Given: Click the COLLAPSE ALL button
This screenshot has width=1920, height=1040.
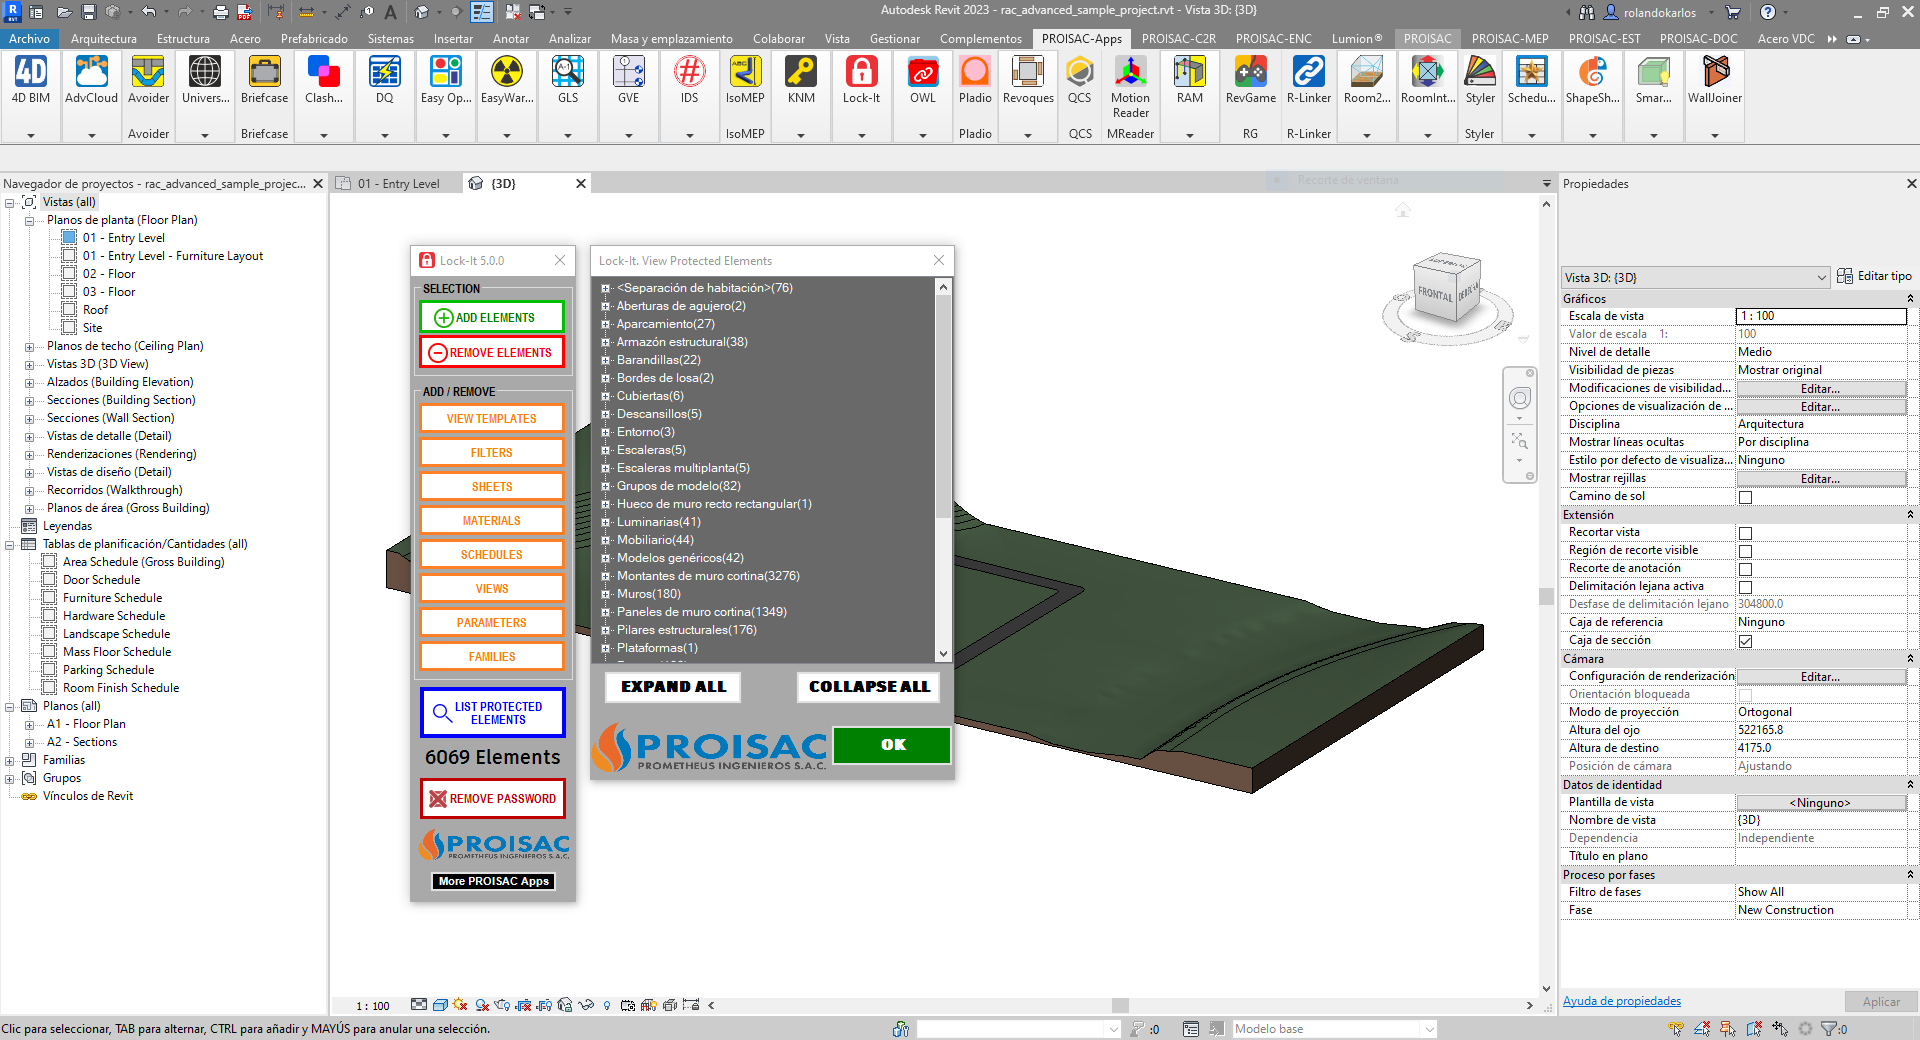Looking at the screenshot, I should pyautogui.click(x=868, y=687).
